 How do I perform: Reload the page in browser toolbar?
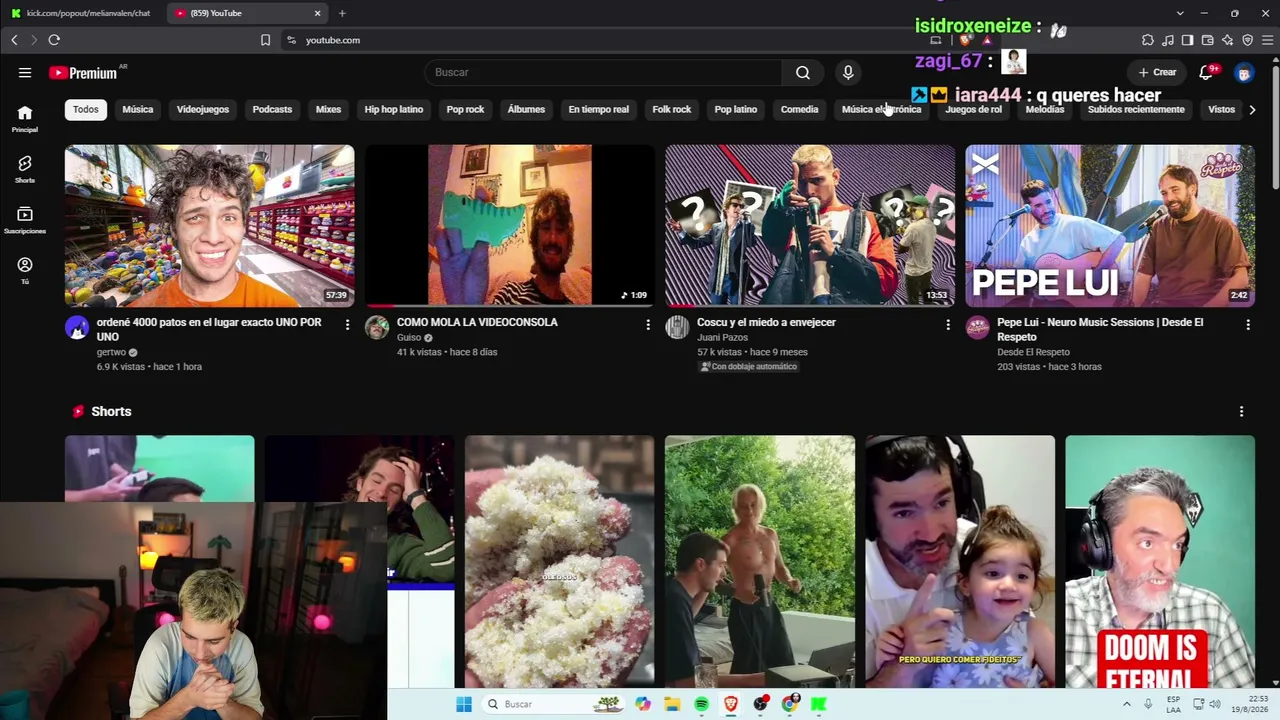(x=54, y=40)
